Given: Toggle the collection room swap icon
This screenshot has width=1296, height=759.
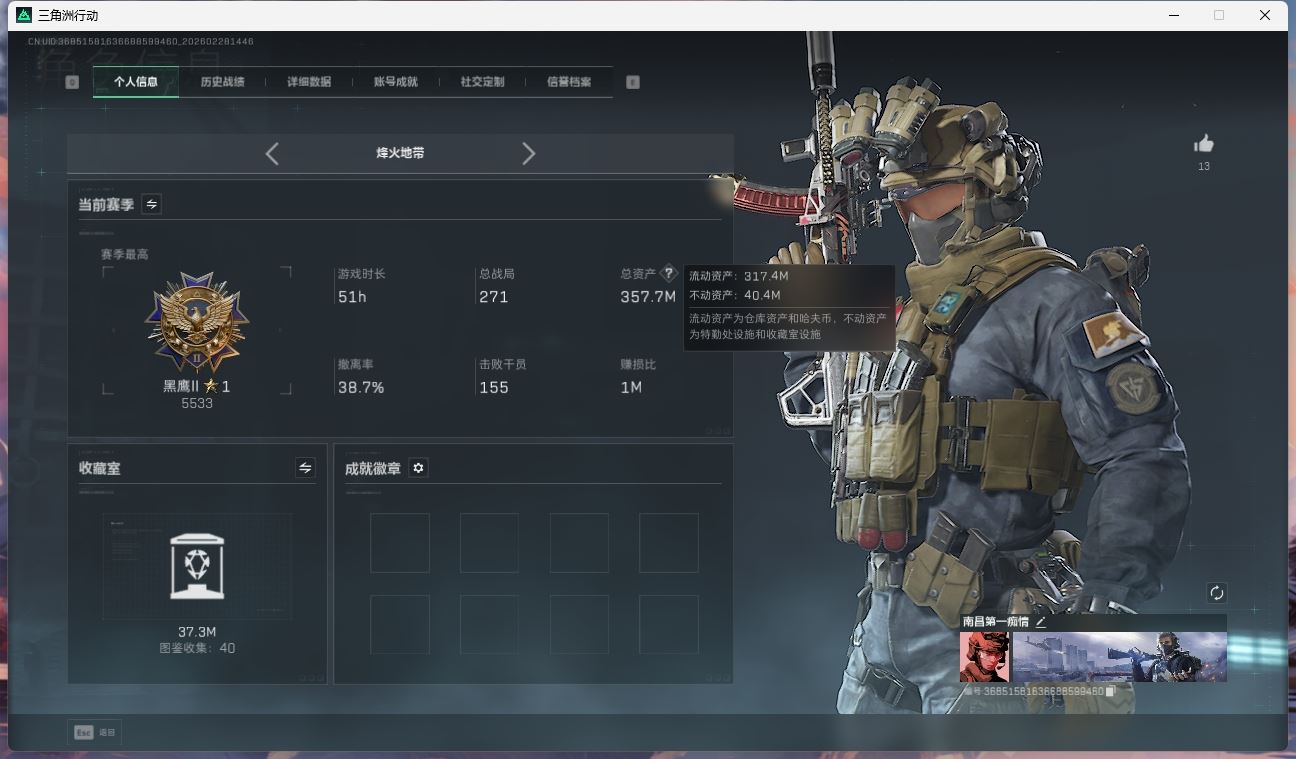Looking at the screenshot, I should coord(305,468).
